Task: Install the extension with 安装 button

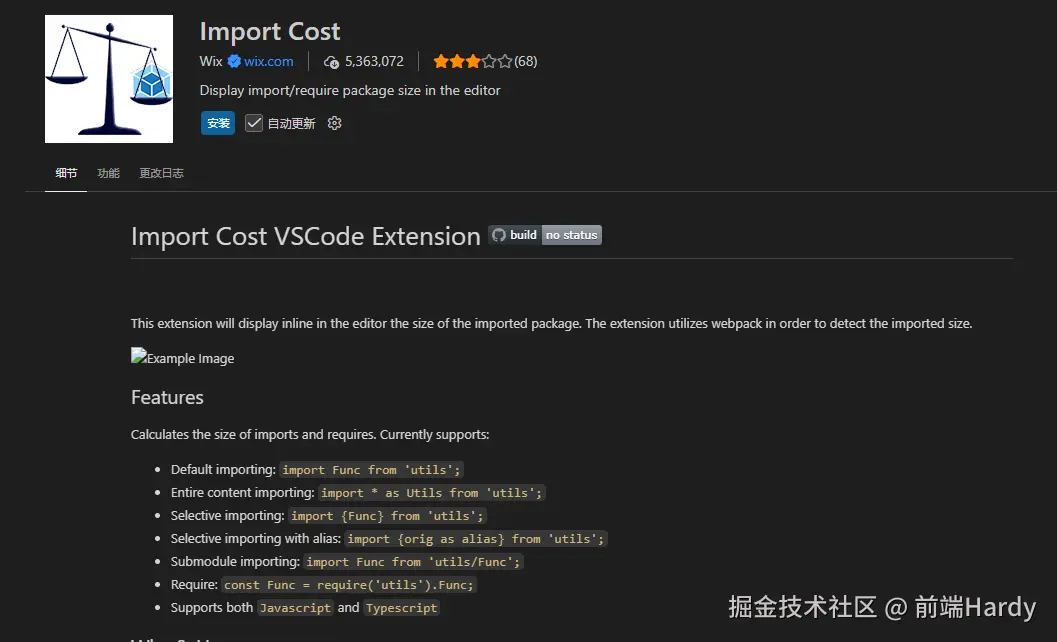Action: tap(218, 123)
